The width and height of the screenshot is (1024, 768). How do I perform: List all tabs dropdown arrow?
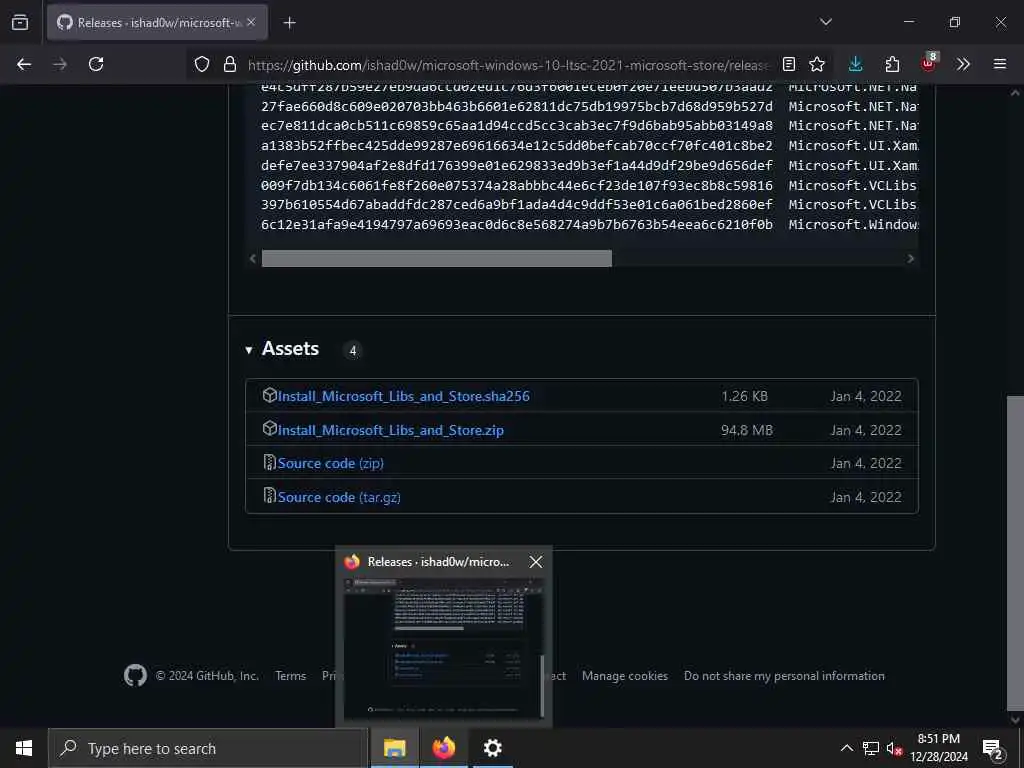(825, 22)
